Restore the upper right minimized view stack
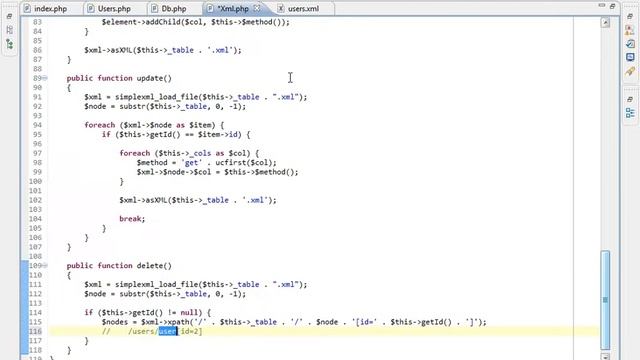The width and height of the screenshot is (640, 360). 630,16
